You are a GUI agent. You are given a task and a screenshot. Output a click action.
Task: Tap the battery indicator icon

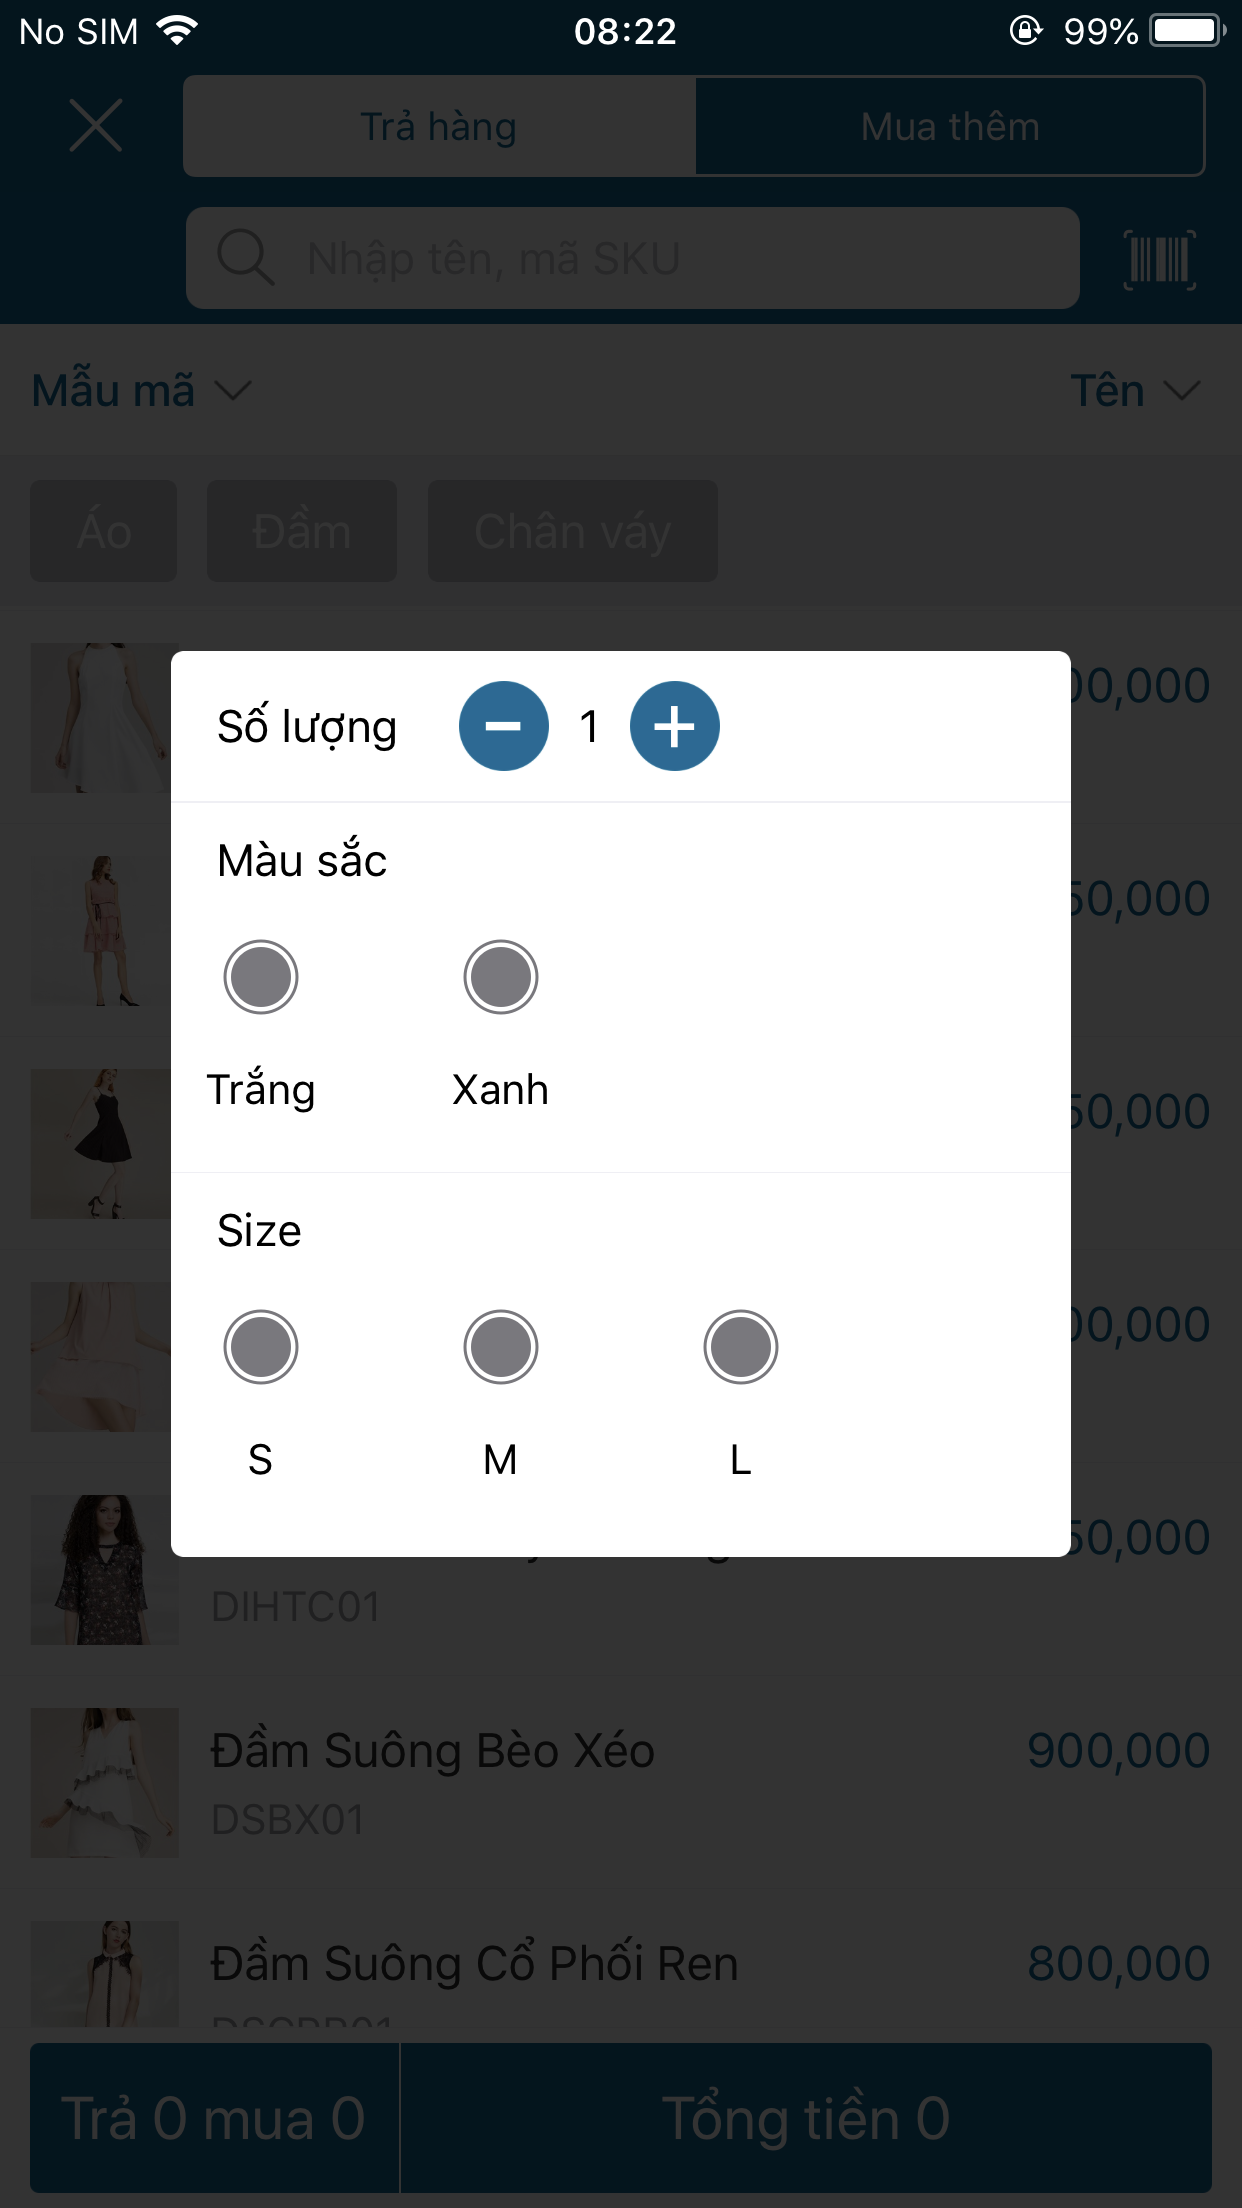pyautogui.click(x=1188, y=31)
